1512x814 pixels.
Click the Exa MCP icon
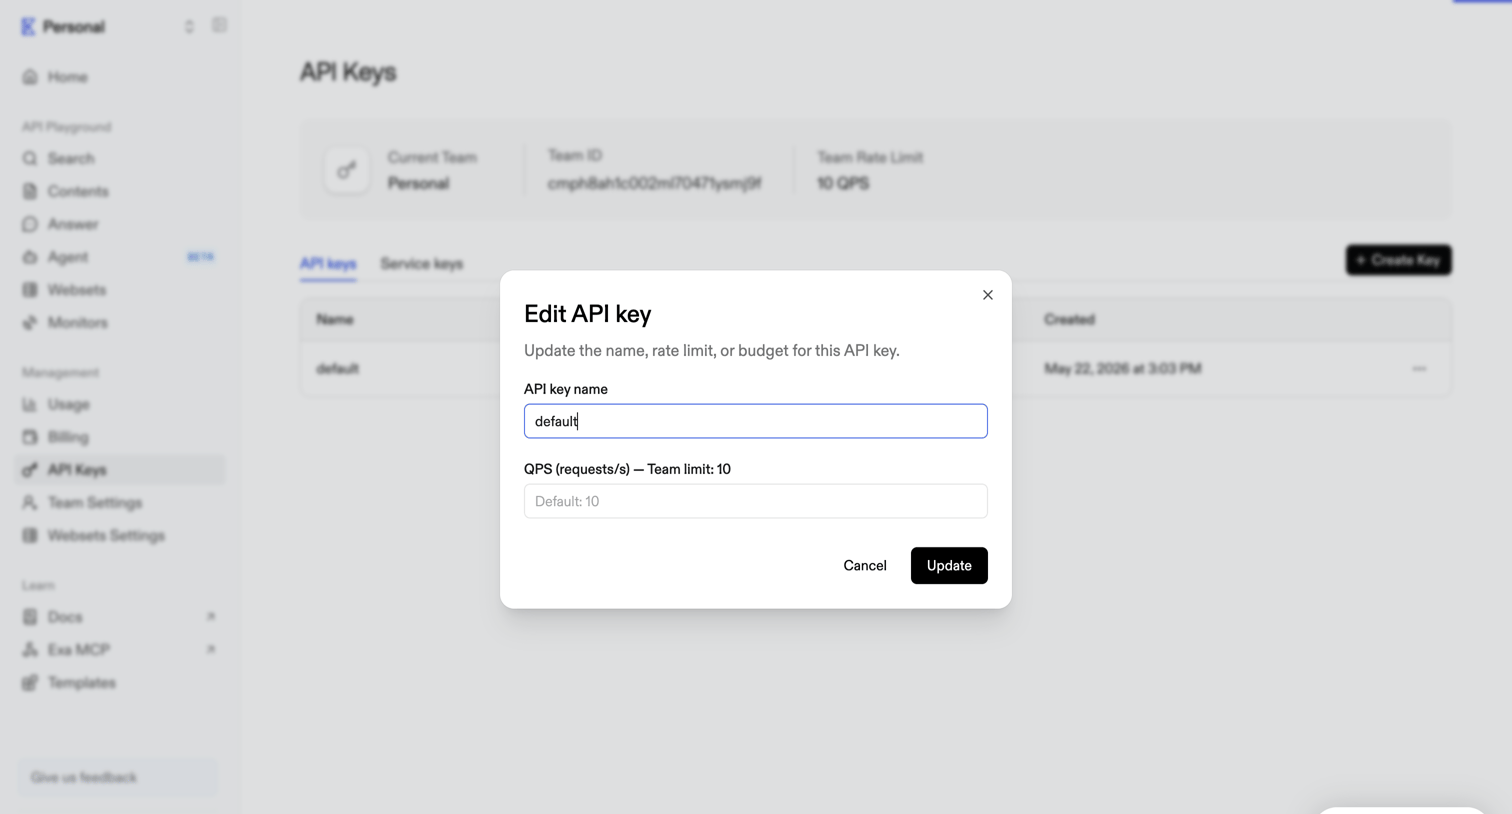tap(30, 650)
